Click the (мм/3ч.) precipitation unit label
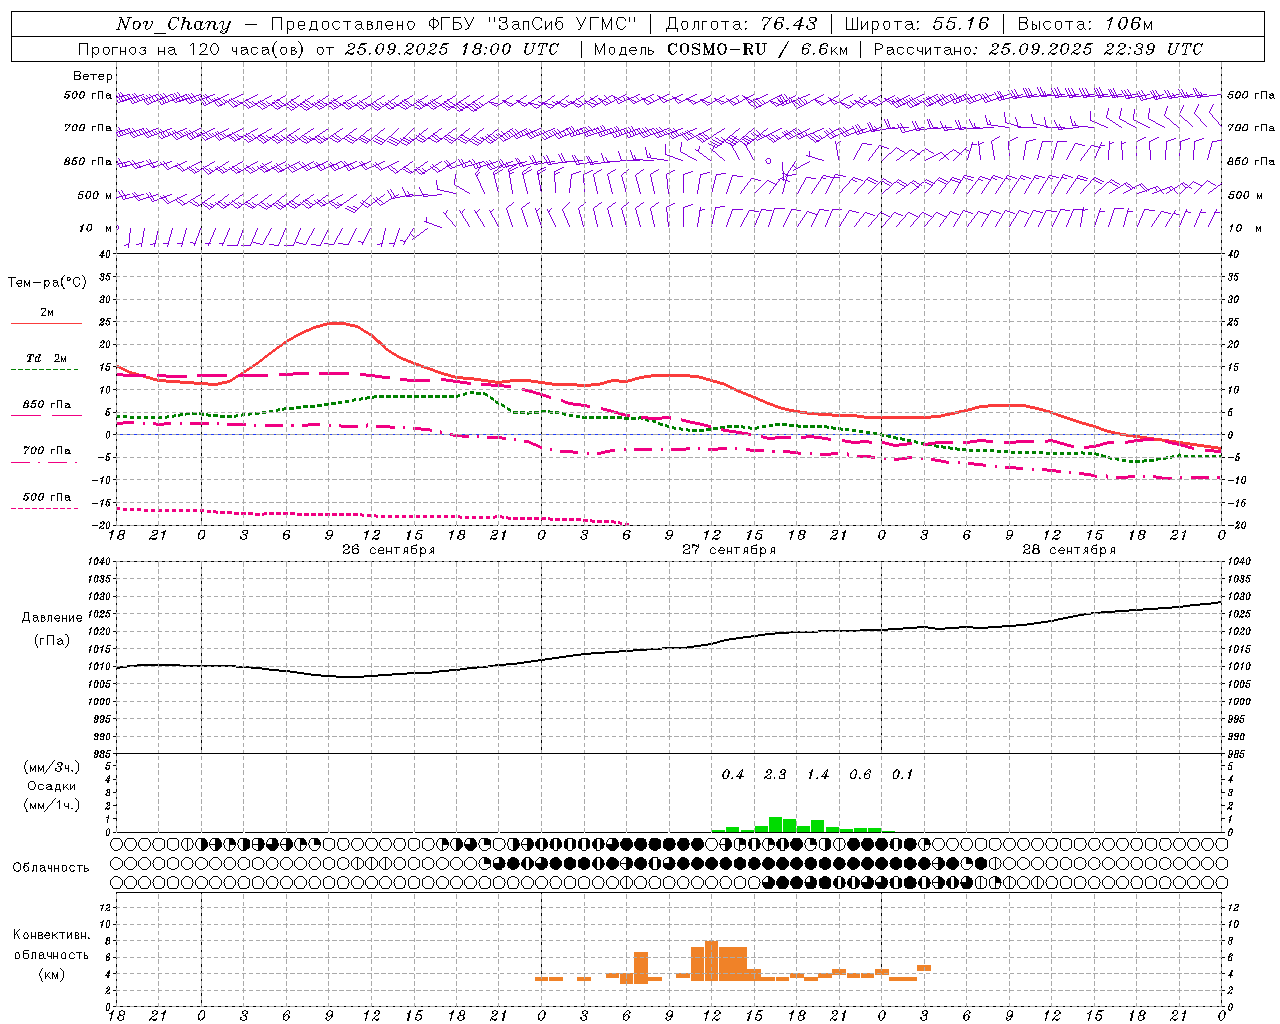The height and width of the screenshot is (1024, 1280). pos(51,767)
